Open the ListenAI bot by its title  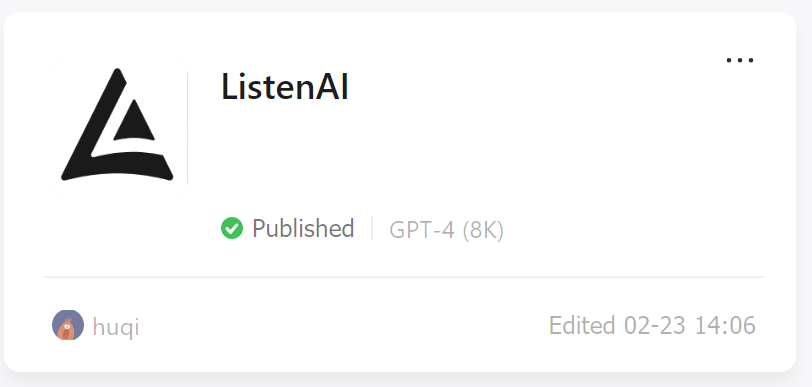click(x=284, y=87)
